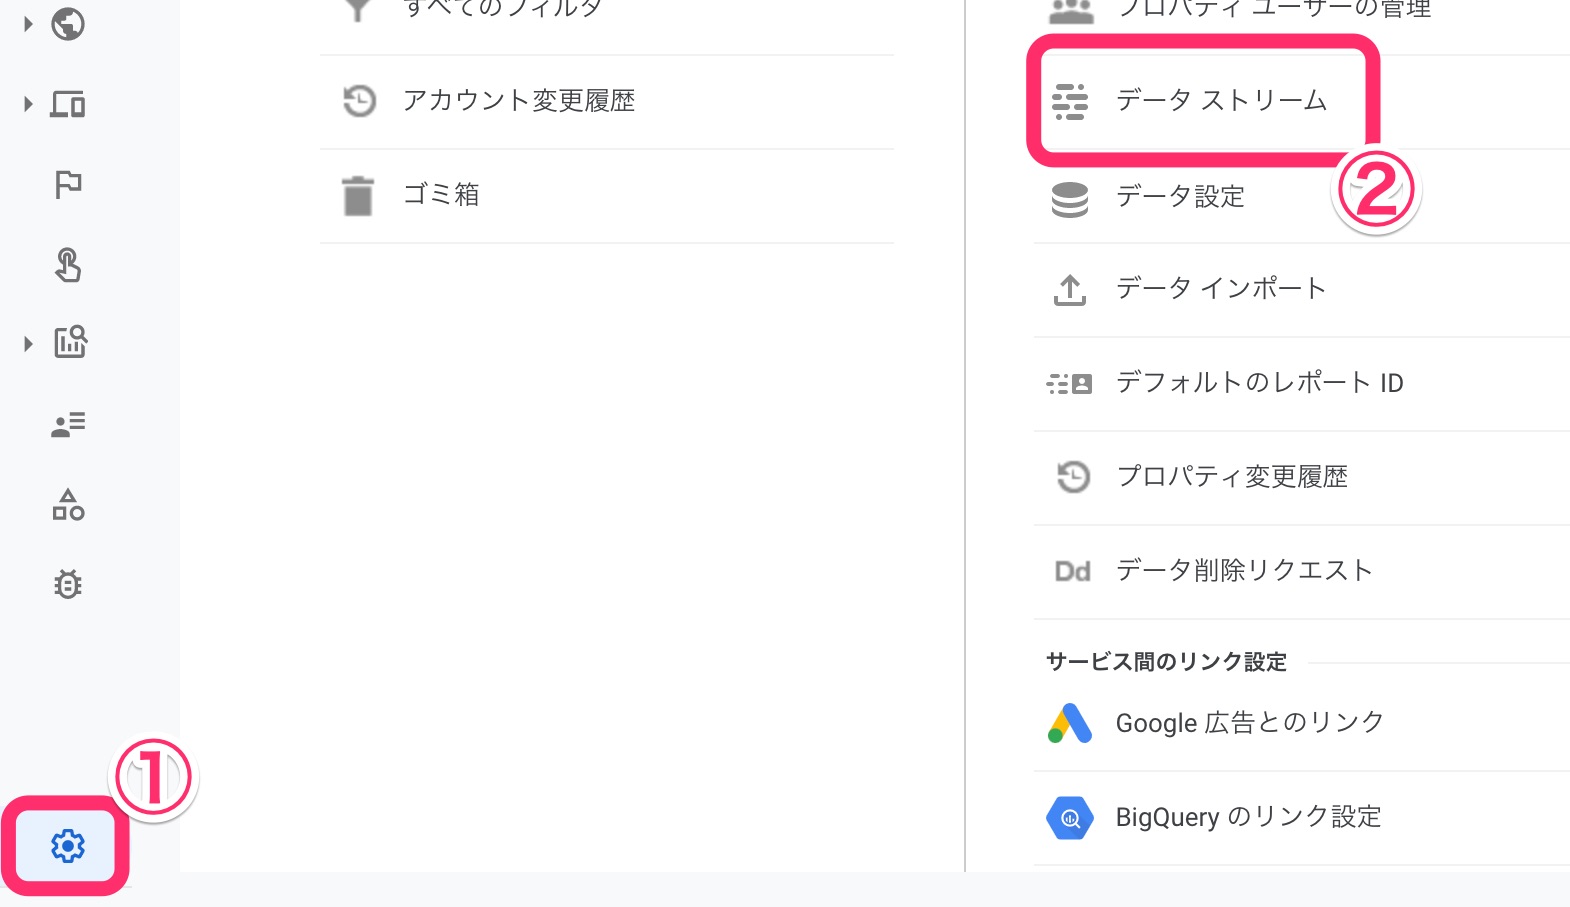Open デフォルトのレポート ID setting
Image resolution: width=1570 pixels, height=907 pixels.
(x=1259, y=383)
